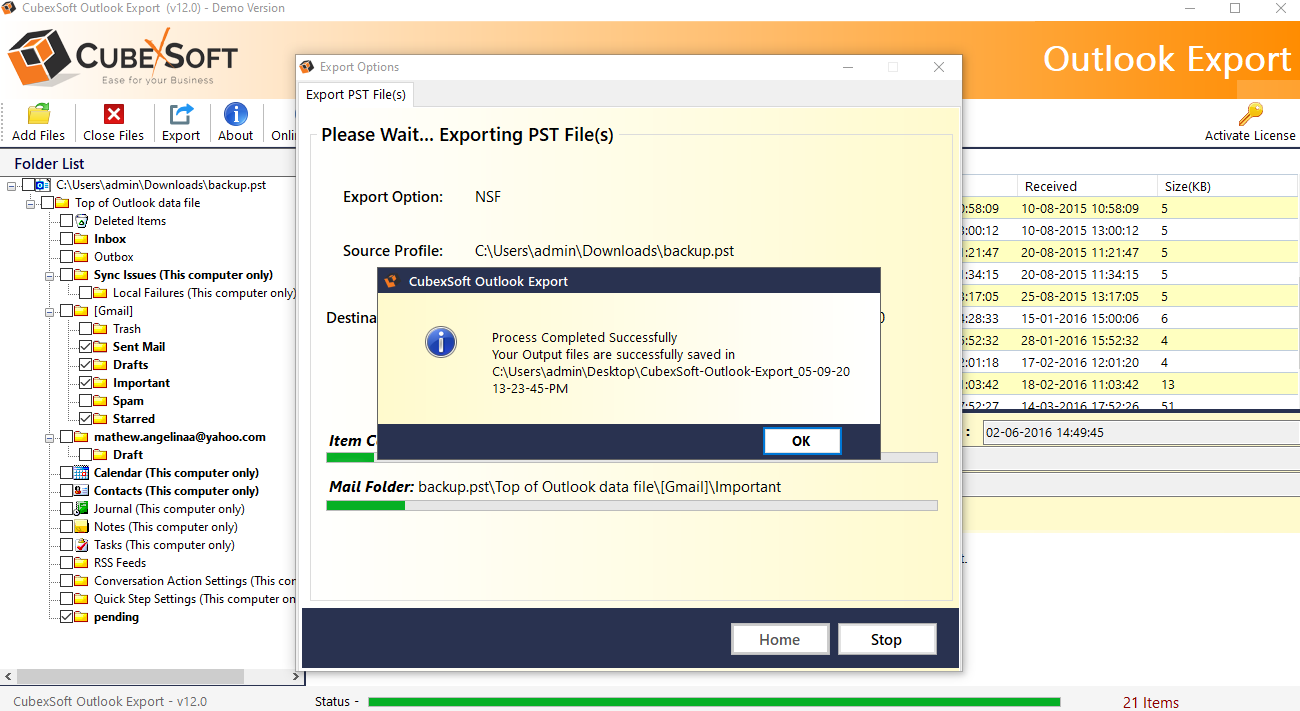Viewport: 1300px width, 711px height.
Task: Click the Received column header
Action: click(x=1088, y=186)
